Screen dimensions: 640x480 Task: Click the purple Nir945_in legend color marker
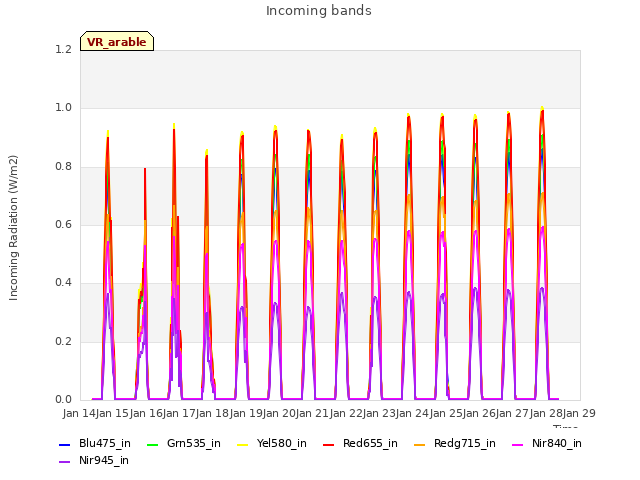click(64, 462)
